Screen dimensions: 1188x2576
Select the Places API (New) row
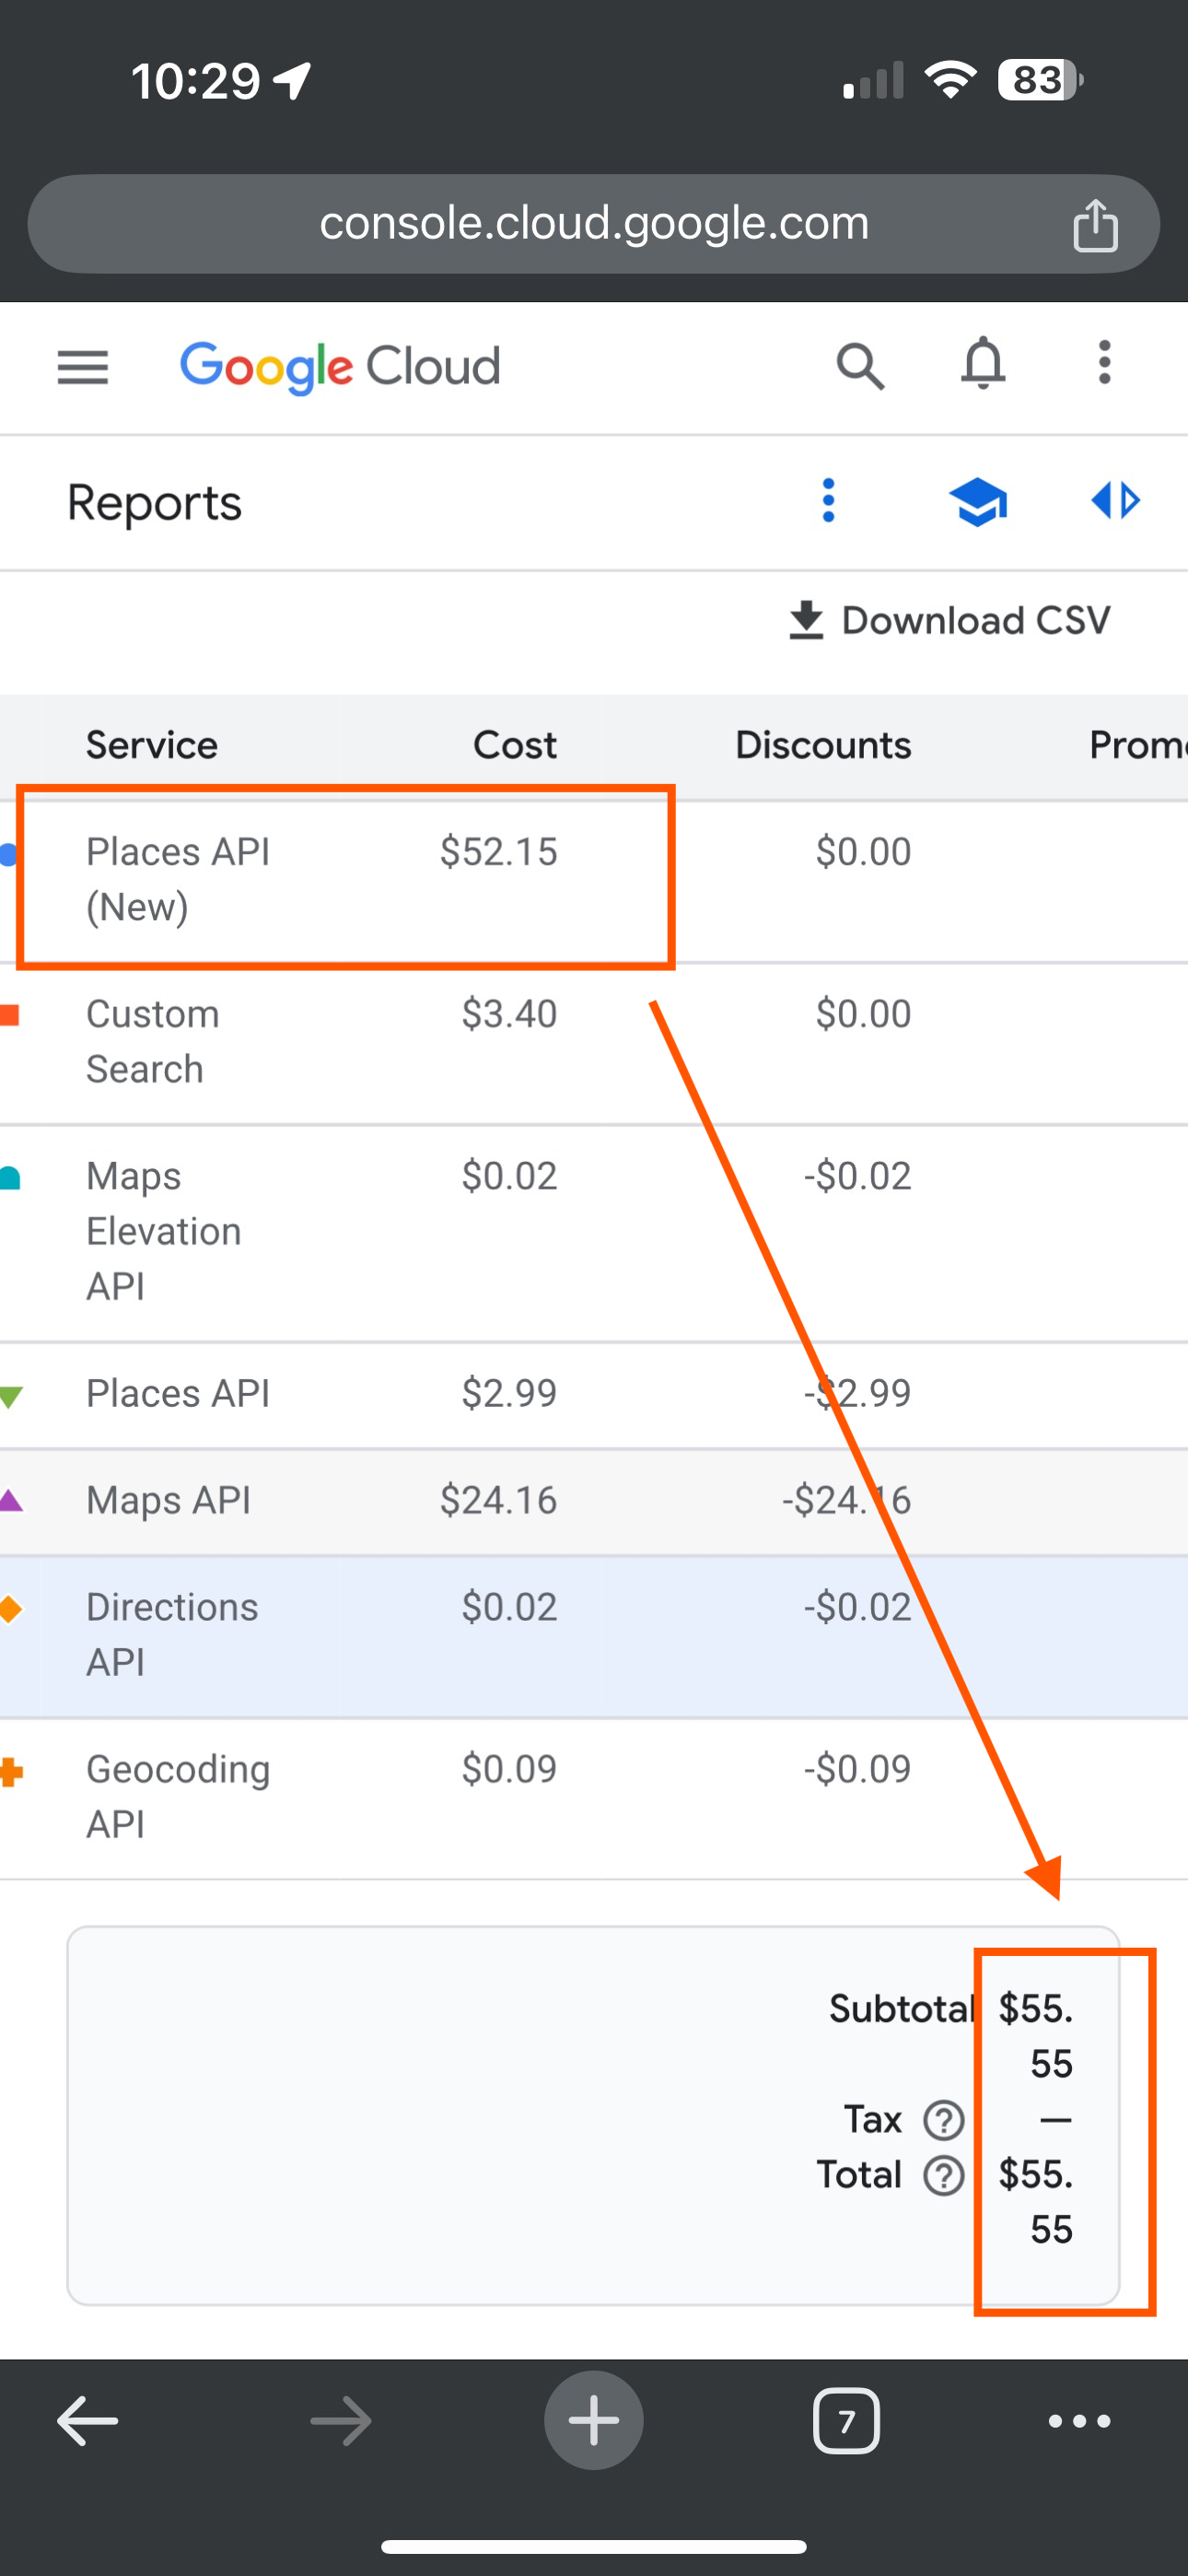[x=594, y=880]
